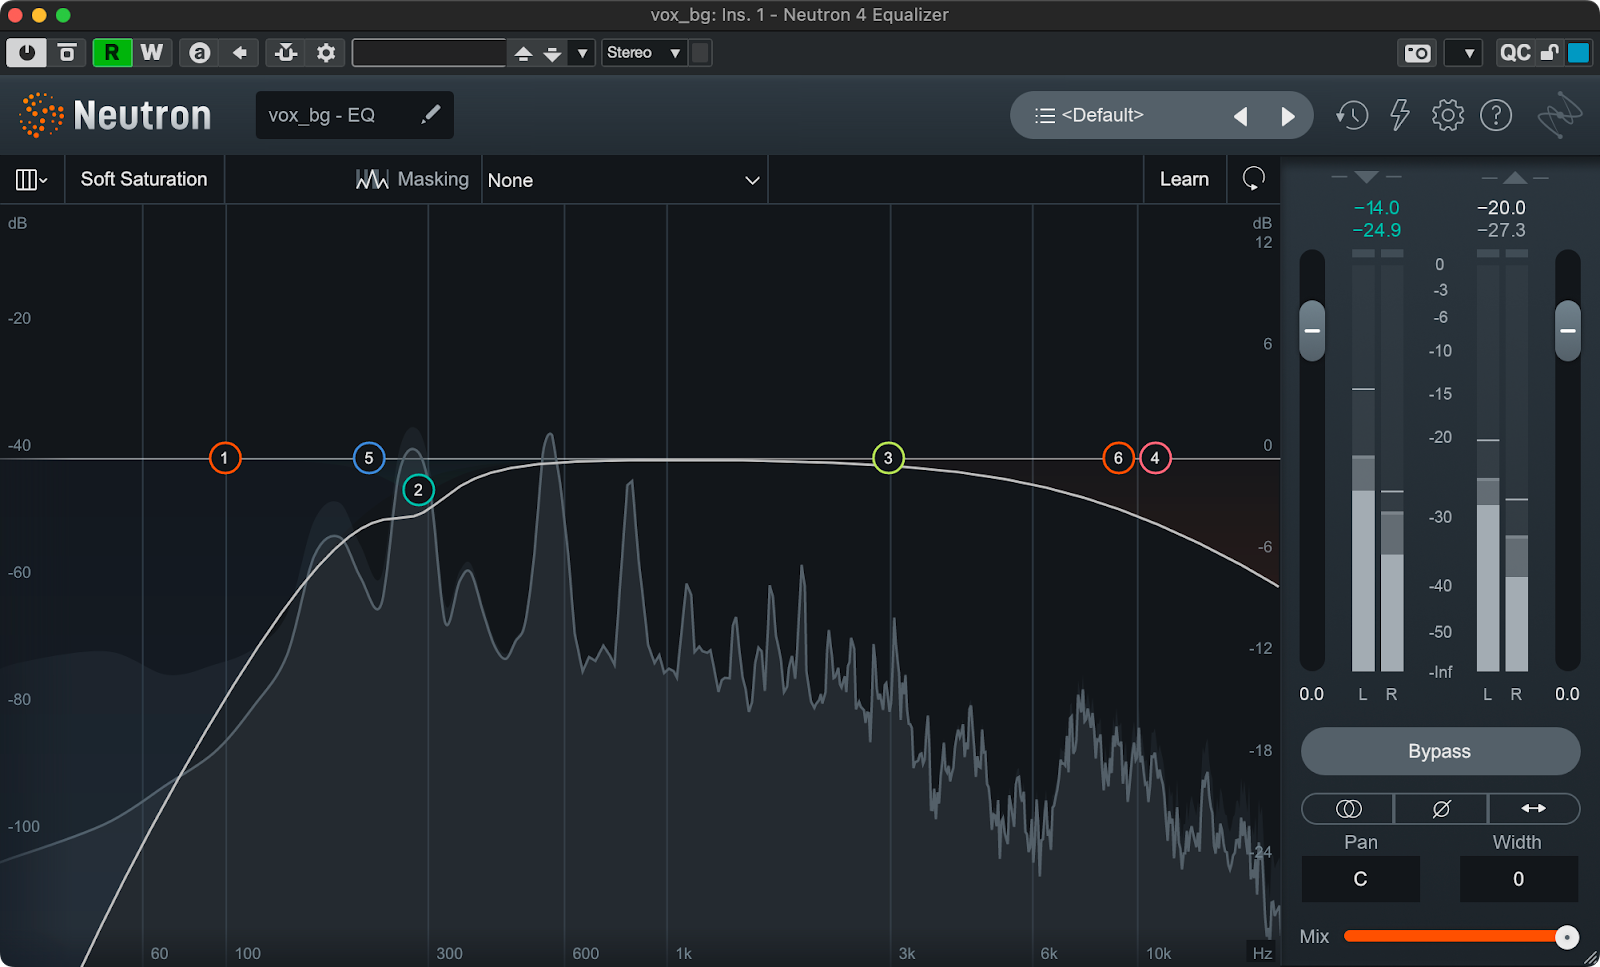
Task: Click the circled 'a' A/B comparison icon
Action: (200, 53)
